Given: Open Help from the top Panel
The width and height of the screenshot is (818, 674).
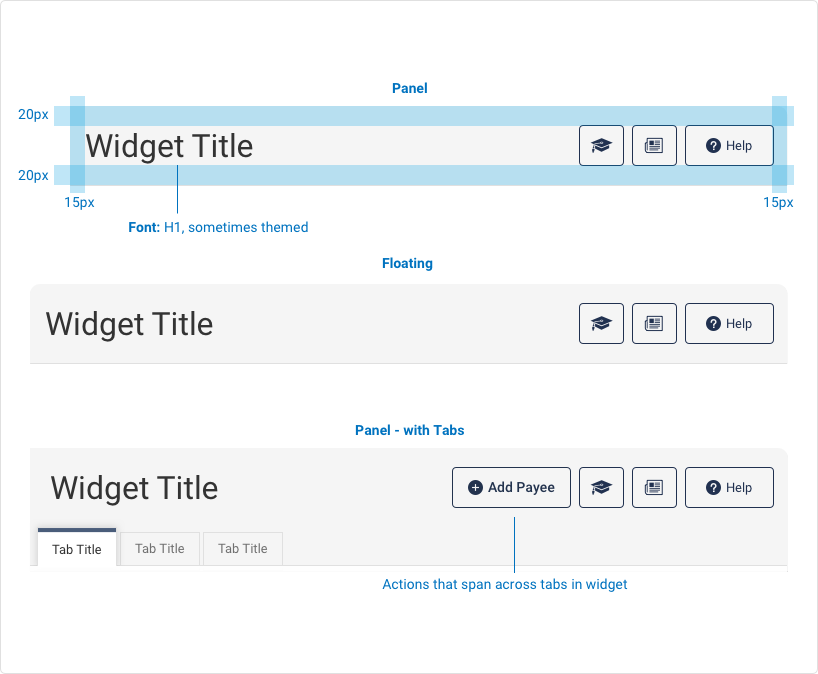Looking at the screenshot, I should [729, 145].
